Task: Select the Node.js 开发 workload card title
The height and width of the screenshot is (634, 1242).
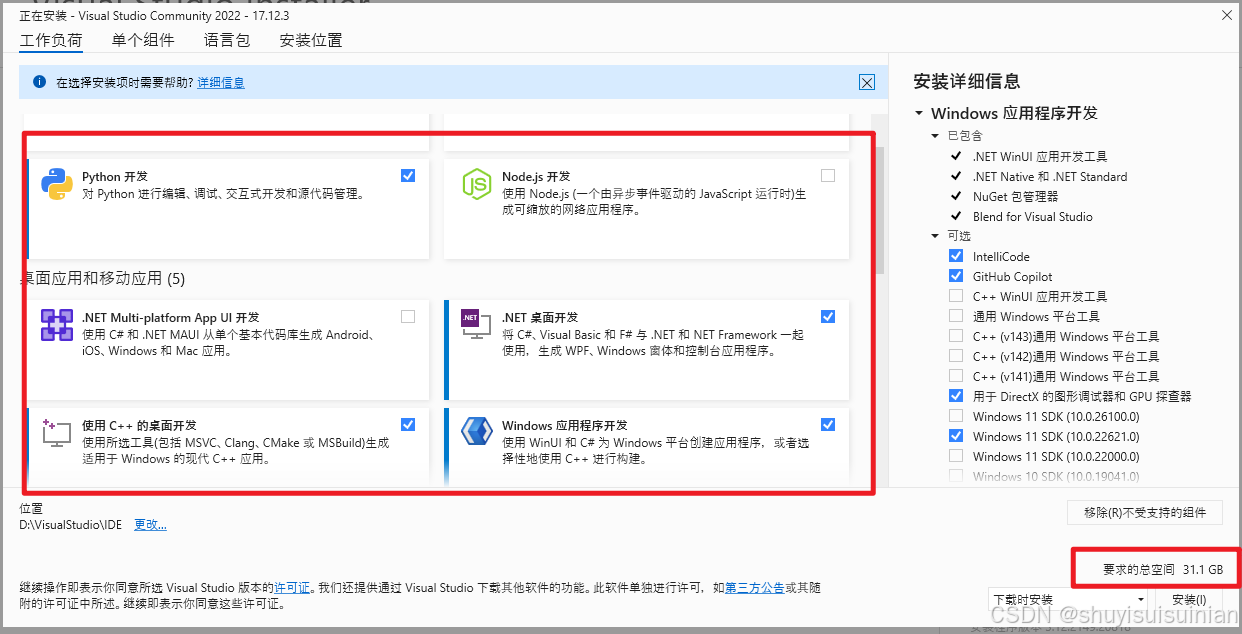Action: 536,176
